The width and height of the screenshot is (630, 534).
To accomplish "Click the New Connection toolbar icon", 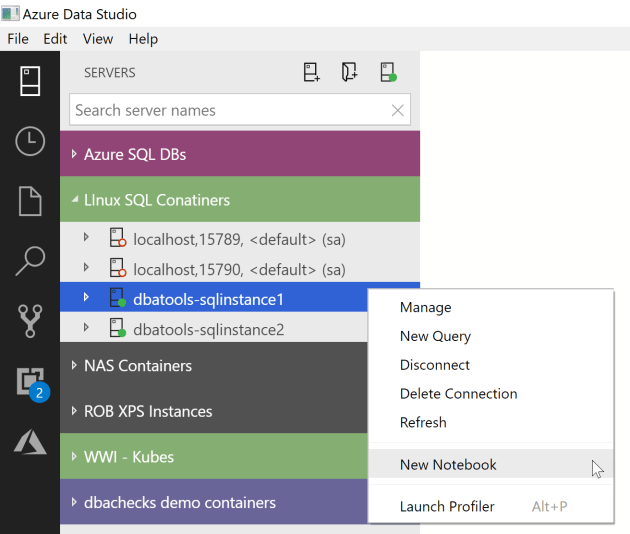I will pyautogui.click(x=312, y=72).
